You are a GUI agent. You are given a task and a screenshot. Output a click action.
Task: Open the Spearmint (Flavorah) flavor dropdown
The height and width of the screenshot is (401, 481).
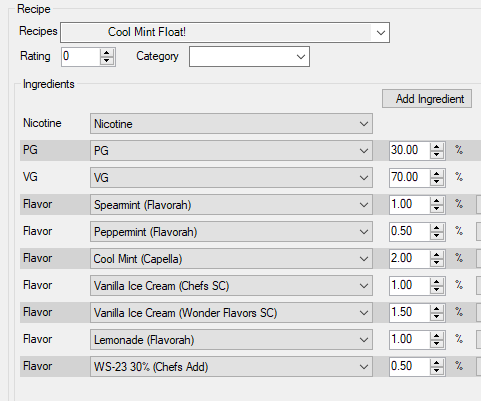point(231,205)
